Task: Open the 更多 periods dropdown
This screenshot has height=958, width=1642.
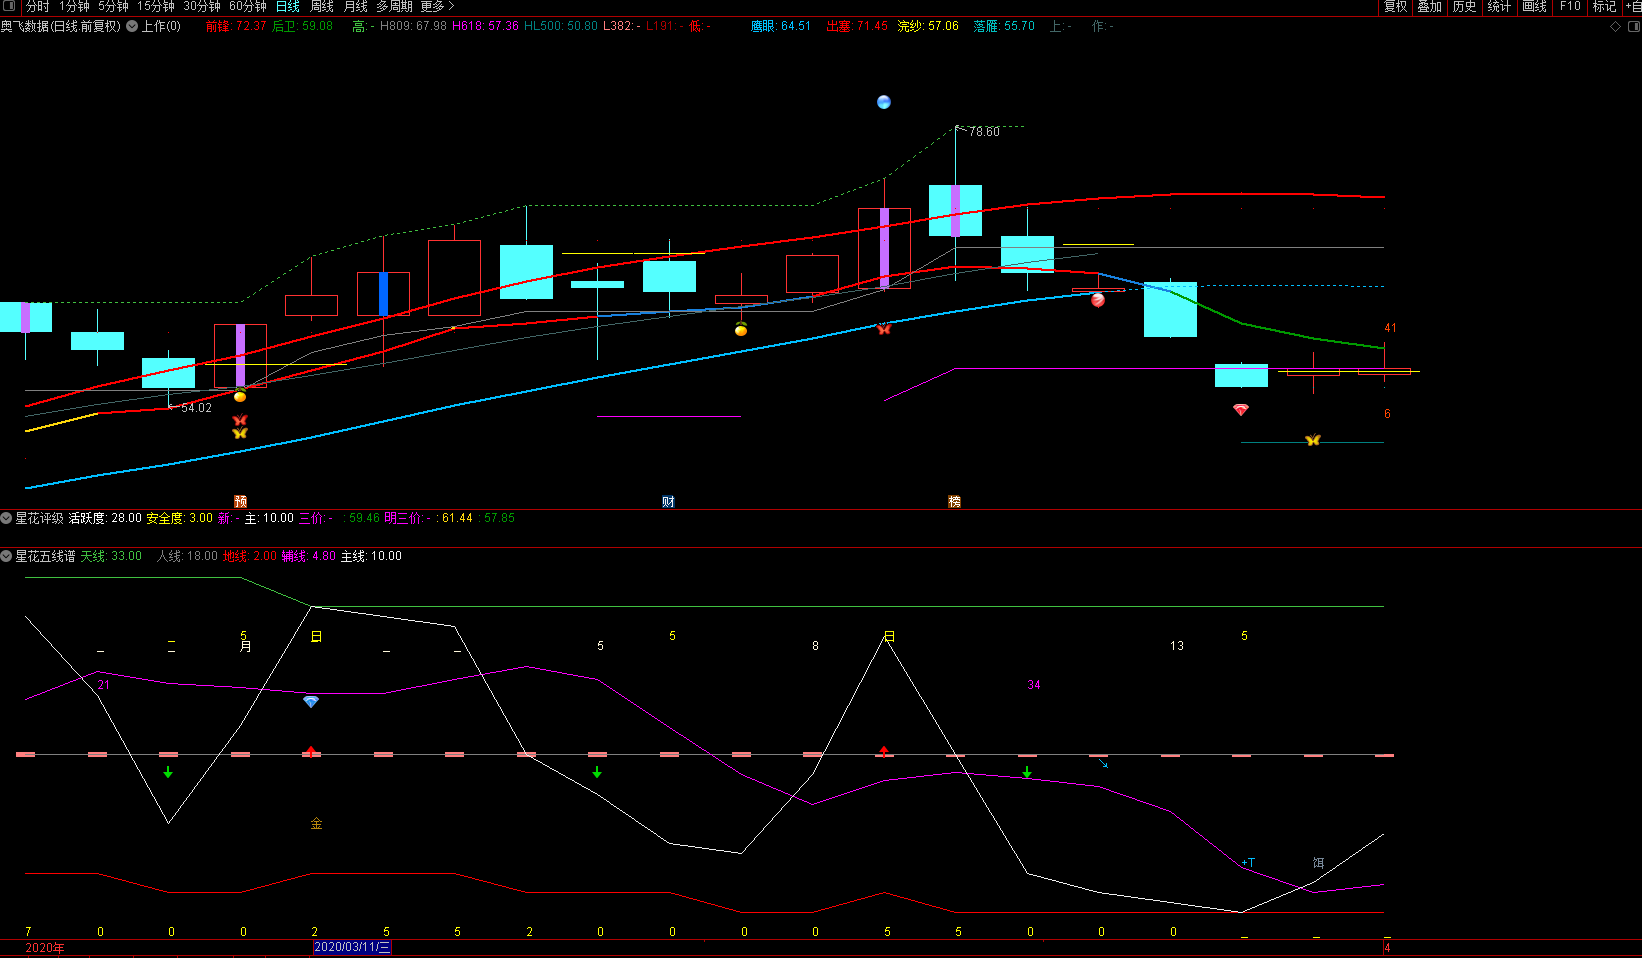Action: click(x=437, y=6)
